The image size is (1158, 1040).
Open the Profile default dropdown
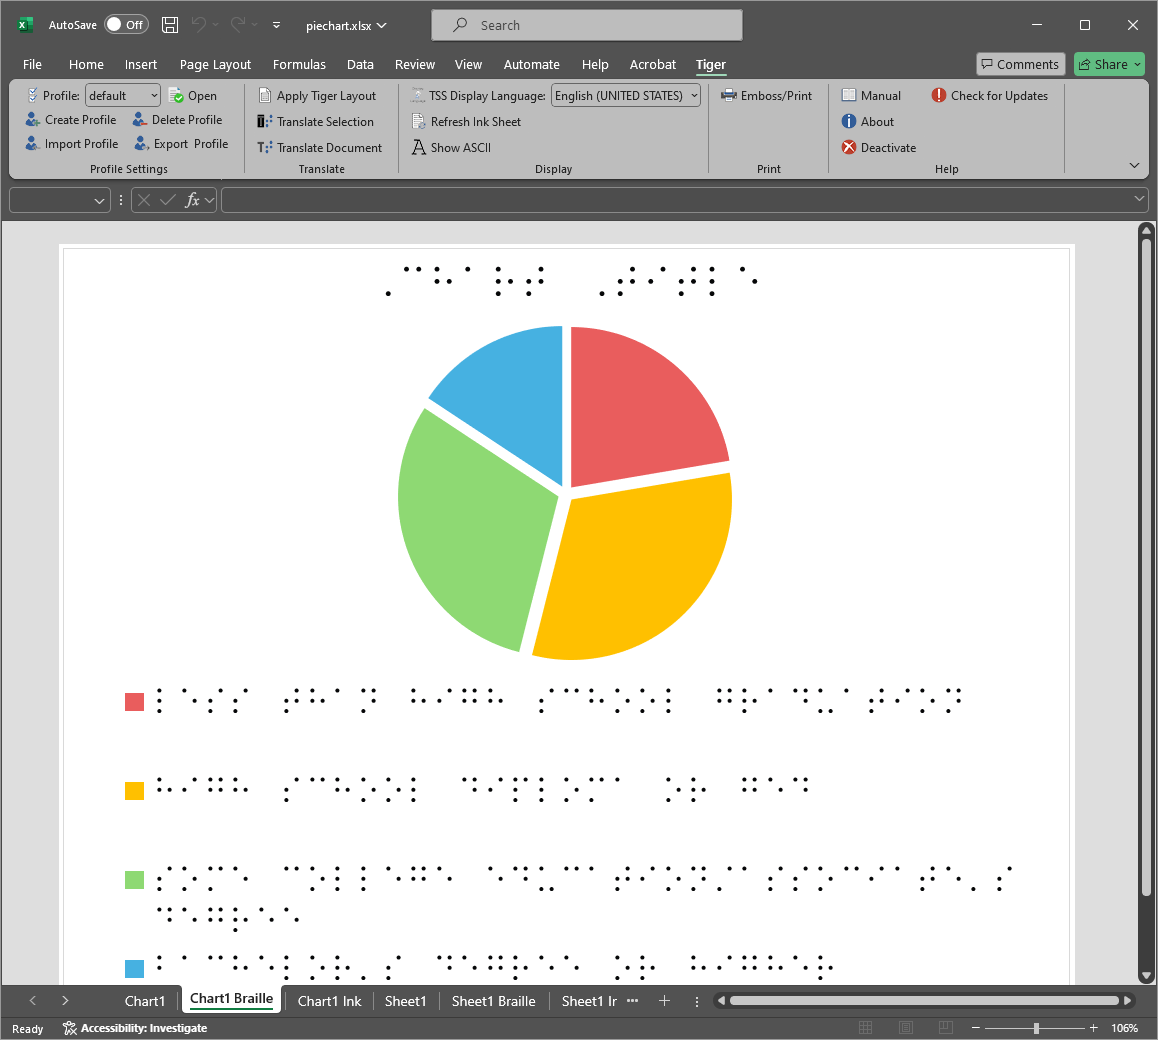[x=122, y=96]
